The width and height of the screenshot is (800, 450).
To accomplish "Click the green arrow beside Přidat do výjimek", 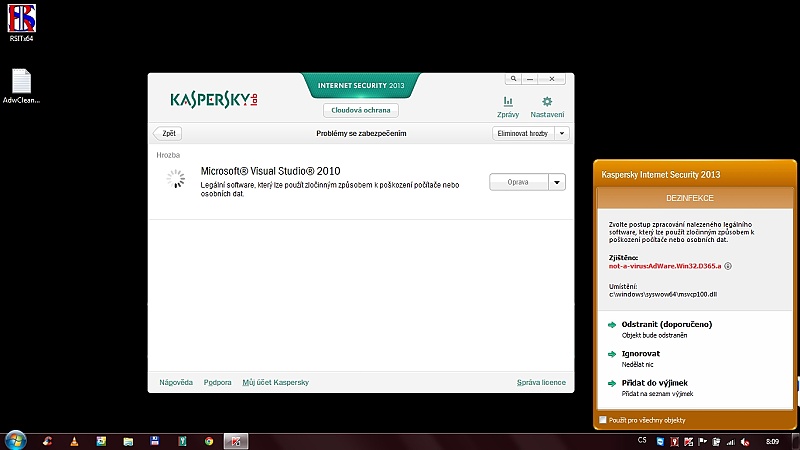I will (x=612, y=383).
